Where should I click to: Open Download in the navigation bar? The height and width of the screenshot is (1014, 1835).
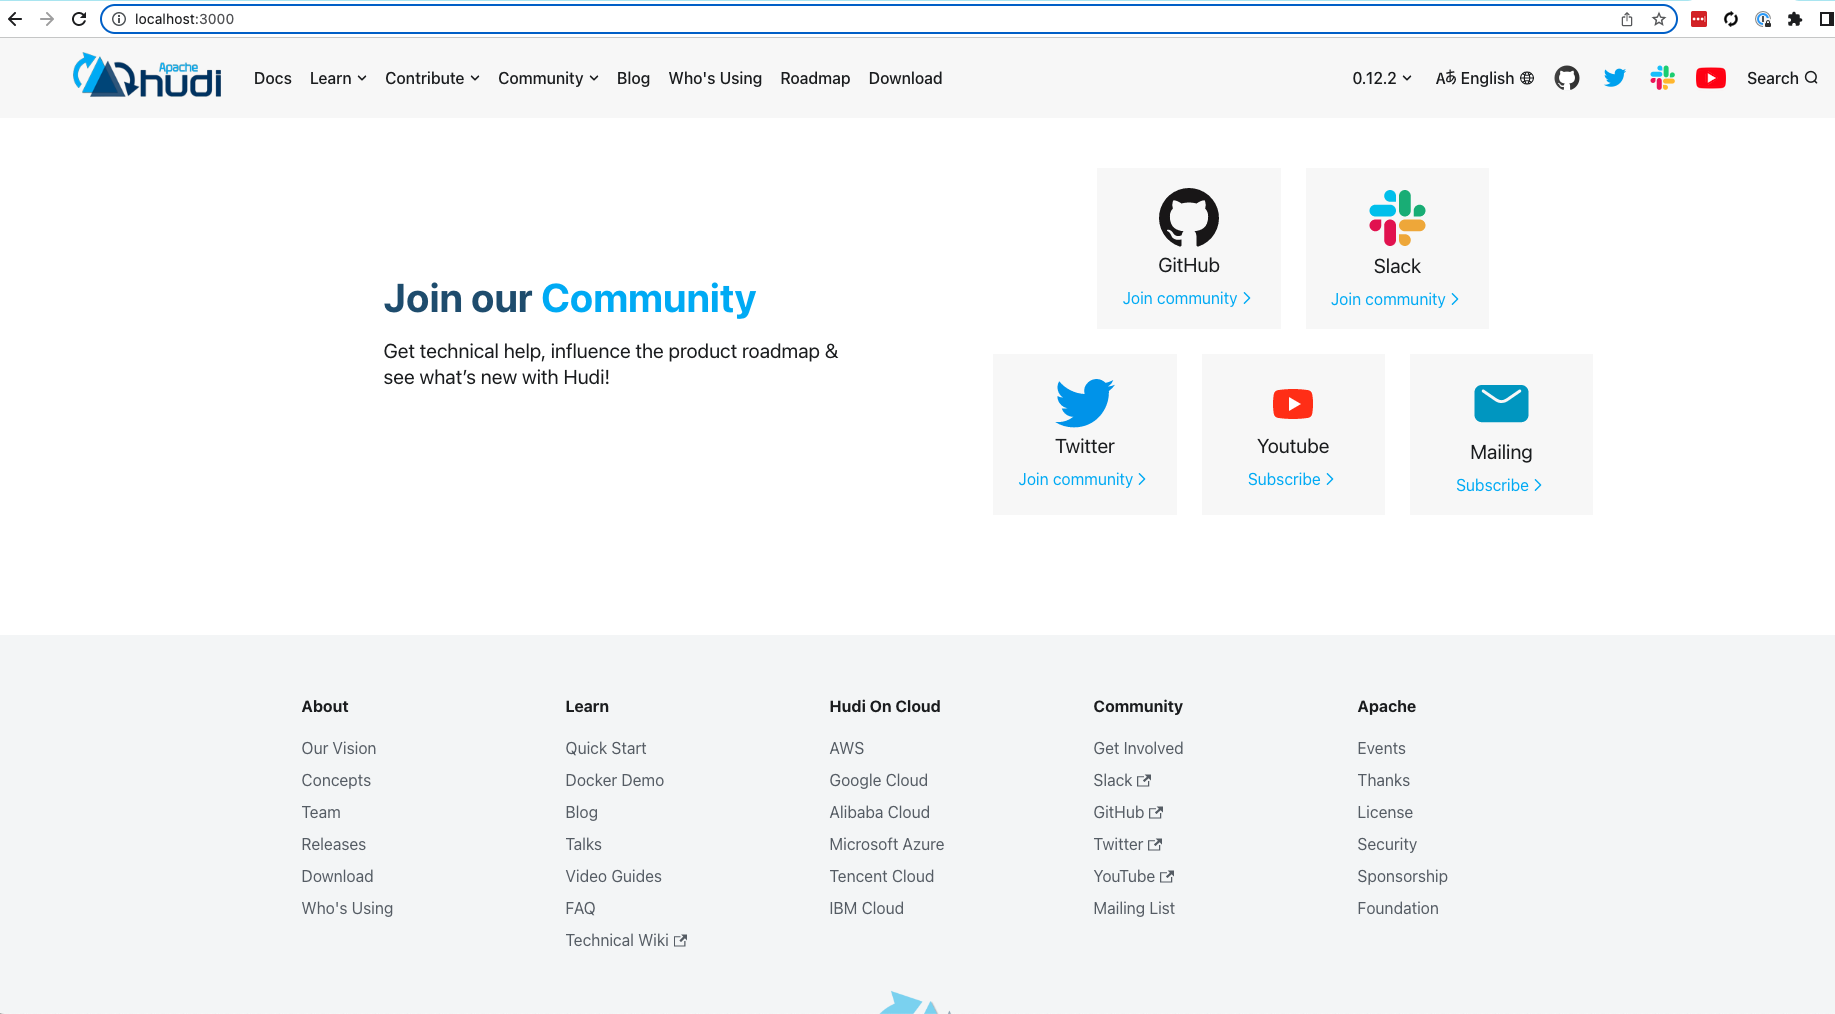(905, 78)
